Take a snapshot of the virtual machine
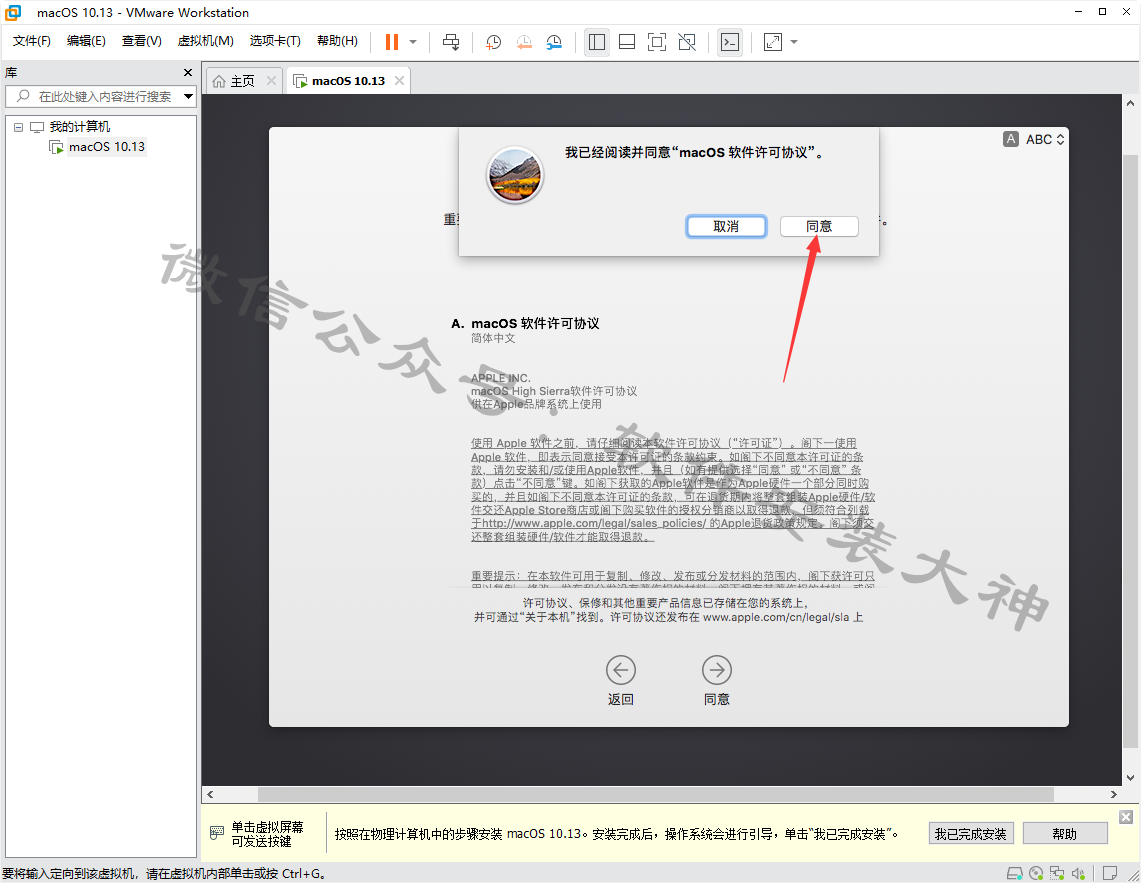 pyautogui.click(x=493, y=42)
